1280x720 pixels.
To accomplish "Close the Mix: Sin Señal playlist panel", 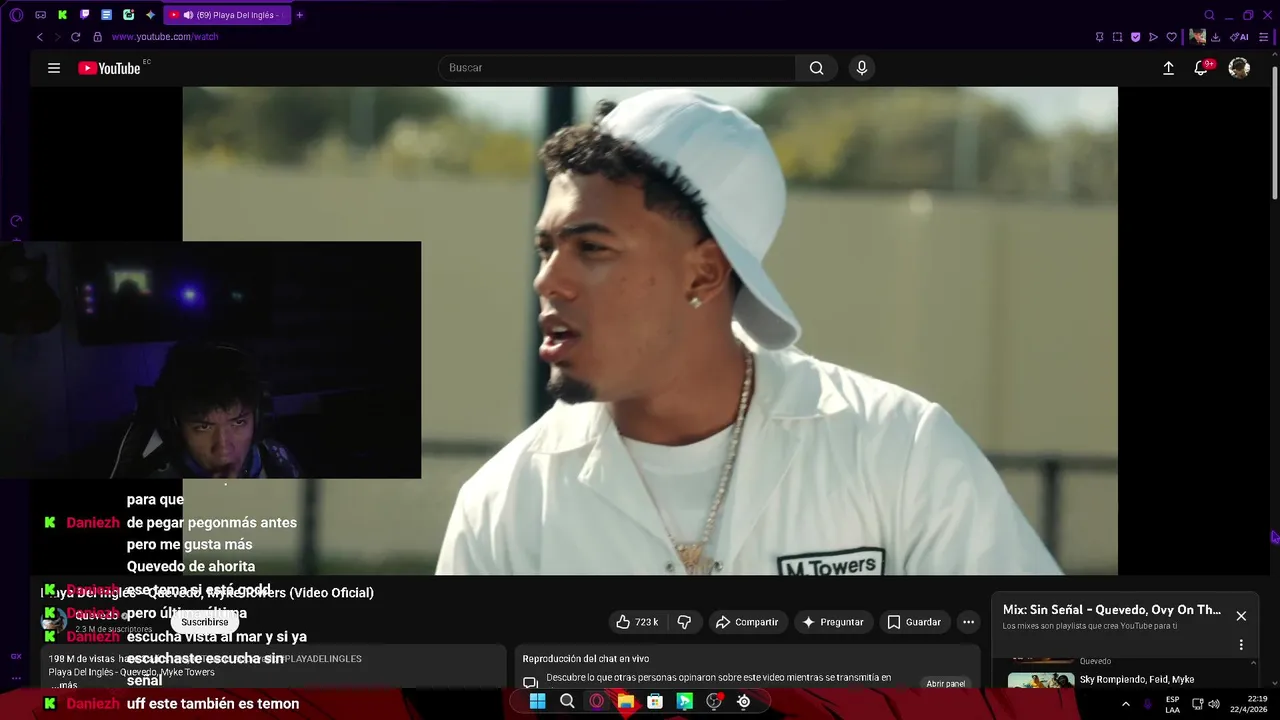I will (1241, 616).
